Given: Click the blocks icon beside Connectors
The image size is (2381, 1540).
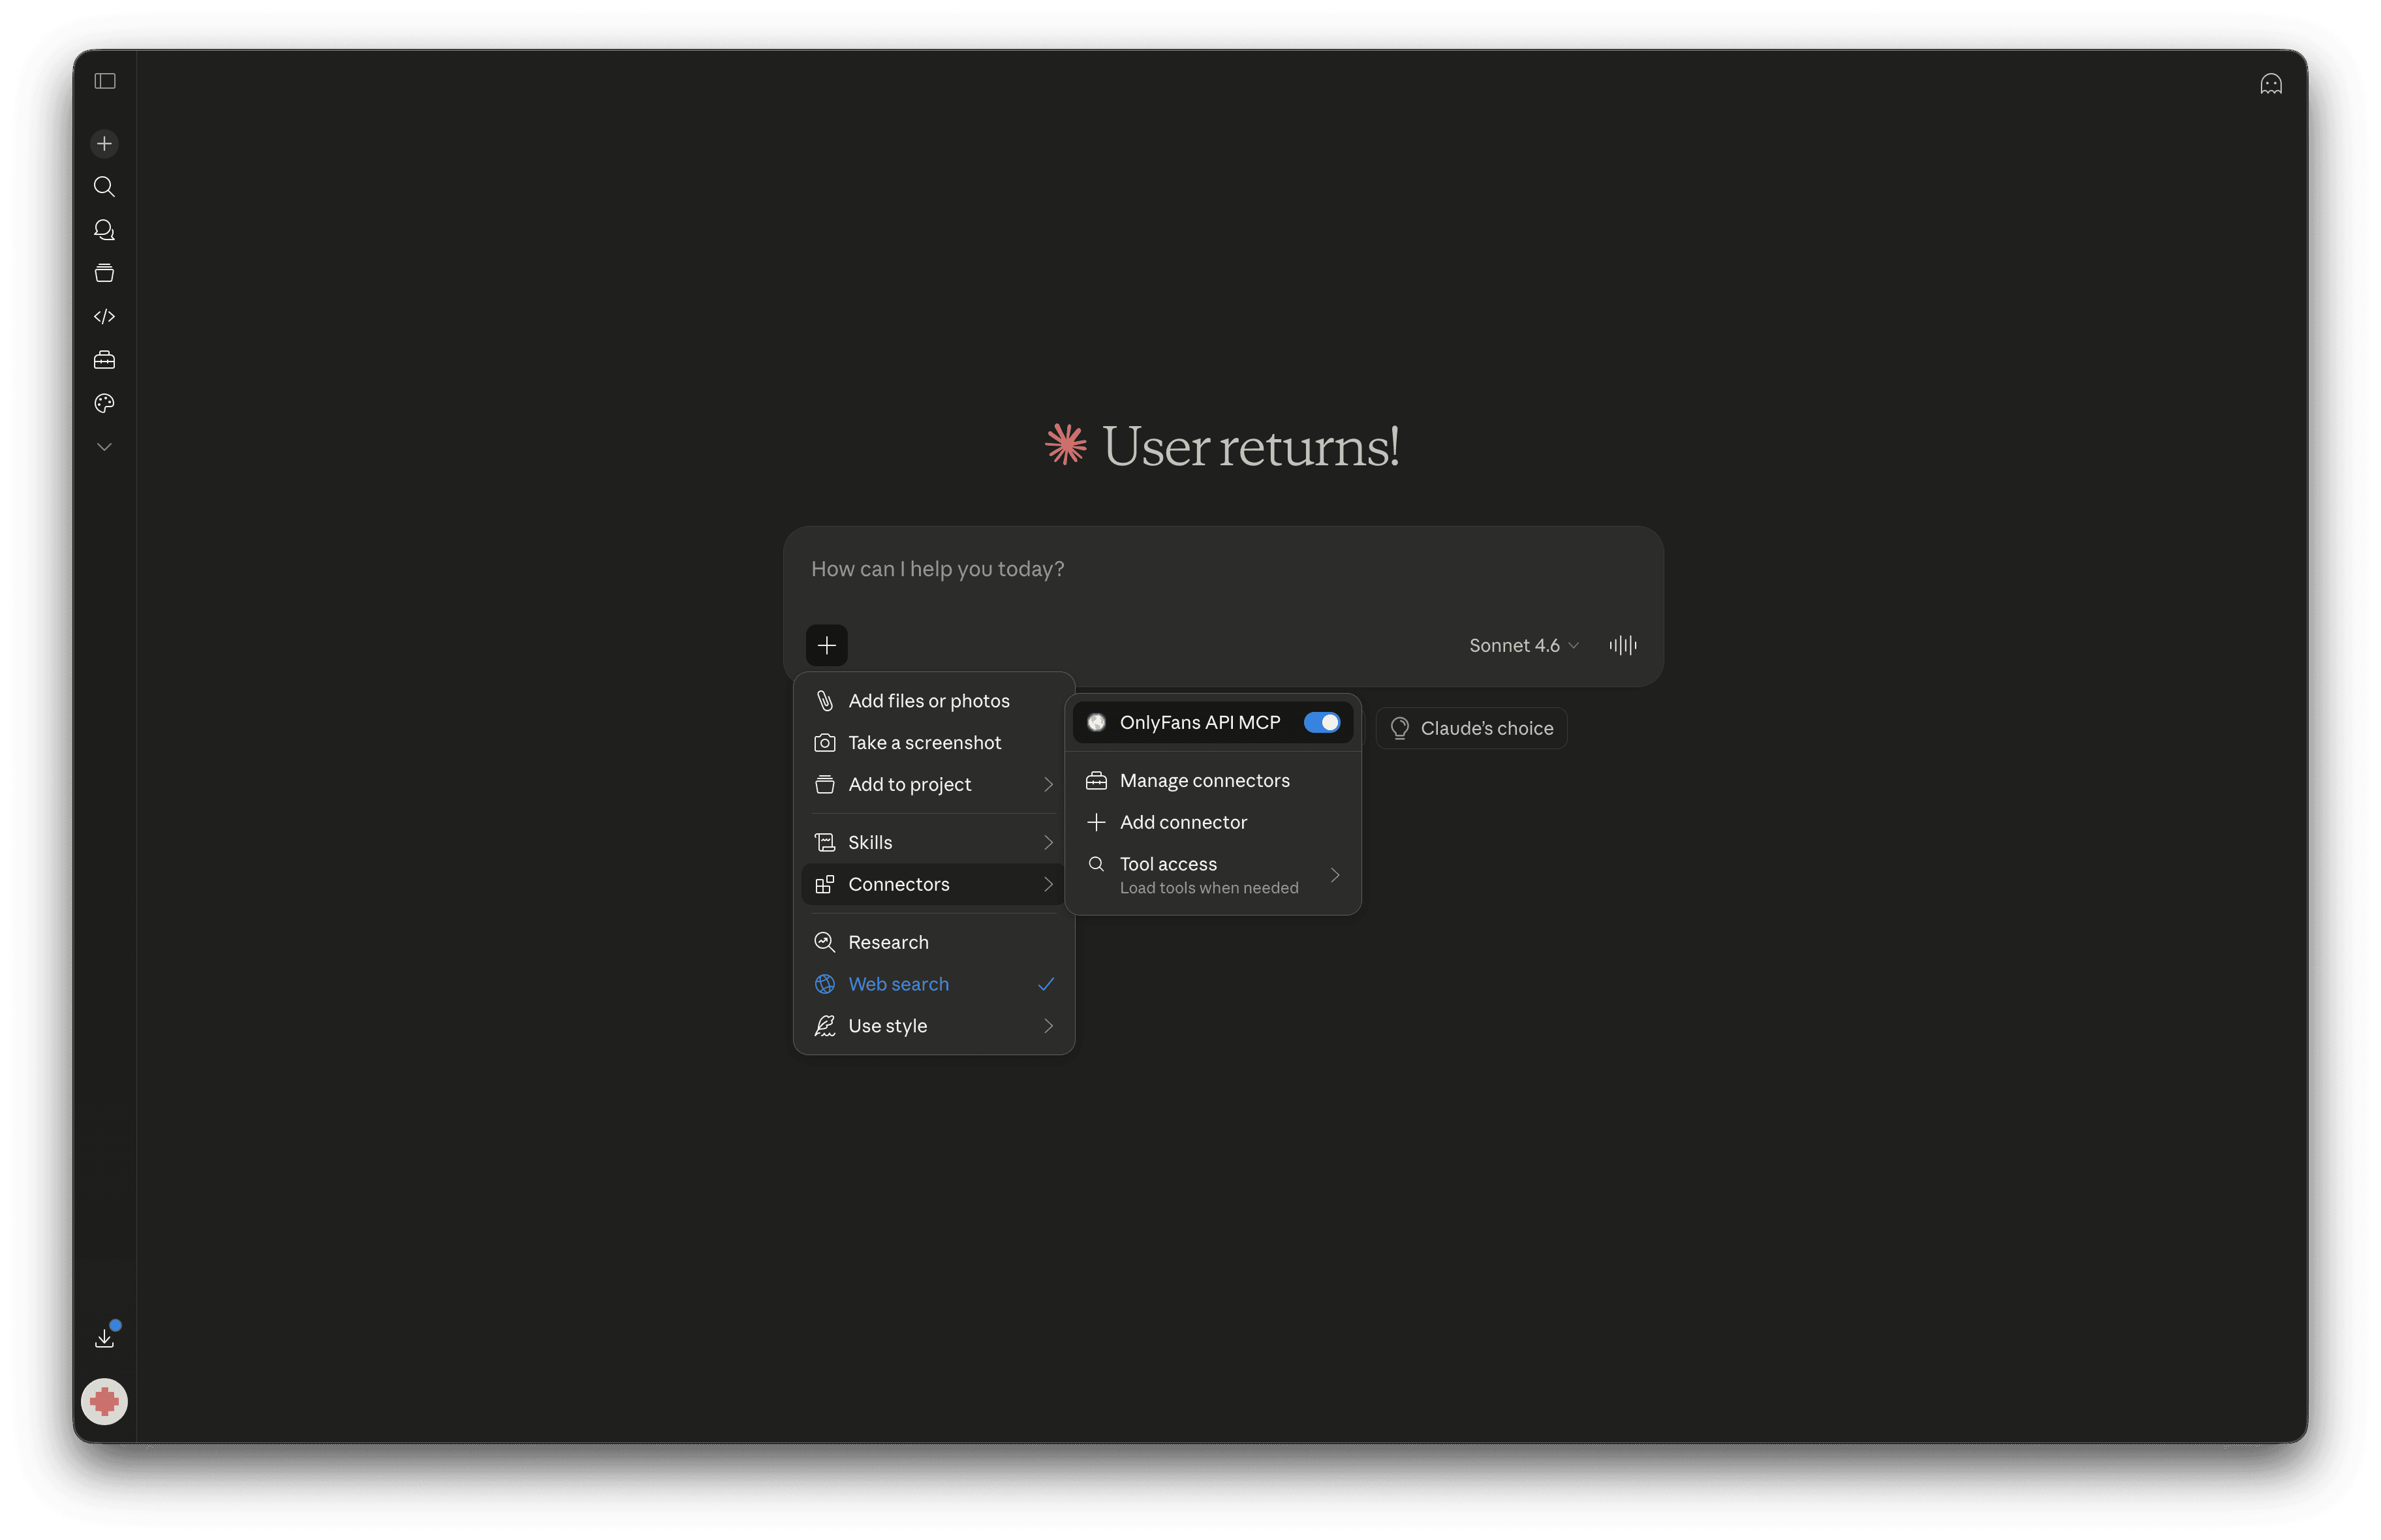Looking at the screenshot, I should pos(824,885).
